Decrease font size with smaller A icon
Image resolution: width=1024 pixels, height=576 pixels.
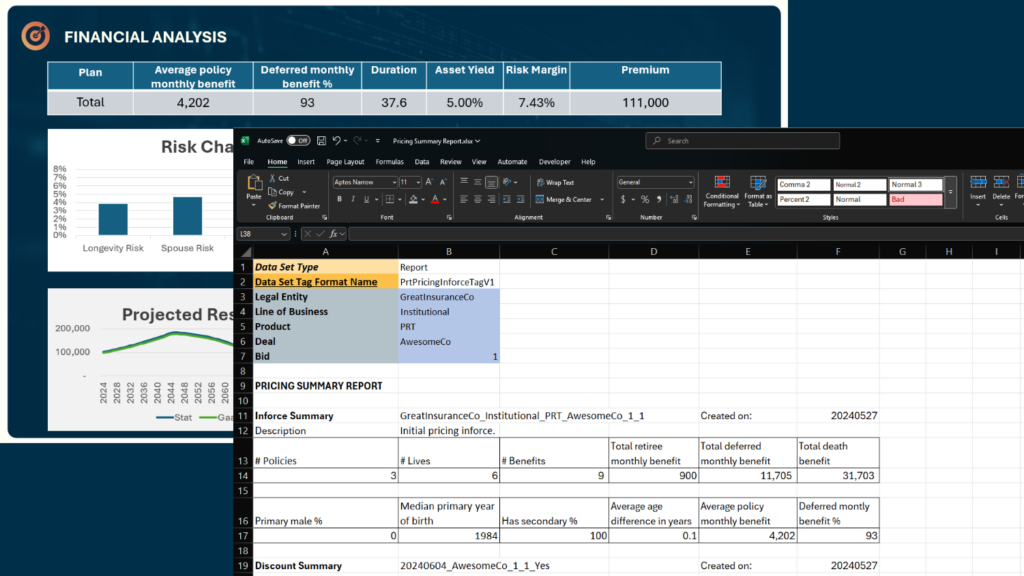click(x=443, y=182)
